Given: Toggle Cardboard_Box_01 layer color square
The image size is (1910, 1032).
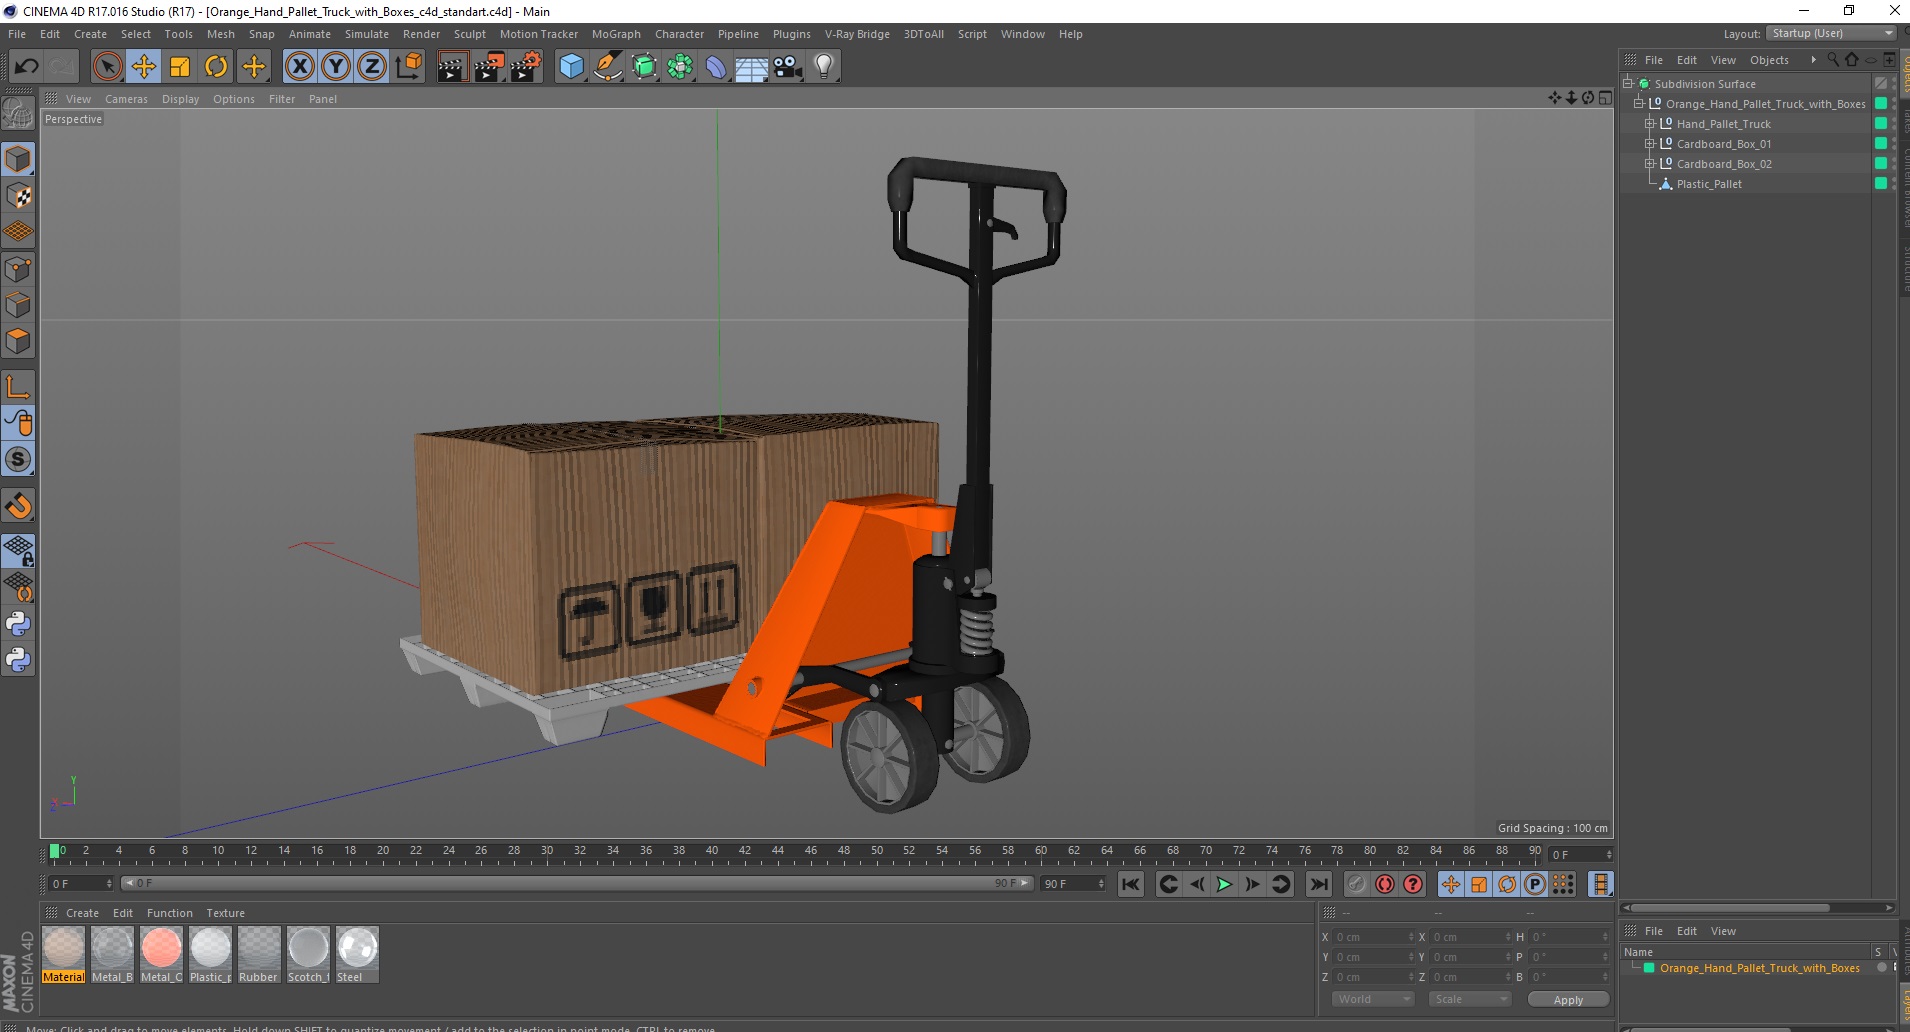Looking at the screenshot, I should pos(1881,143).
